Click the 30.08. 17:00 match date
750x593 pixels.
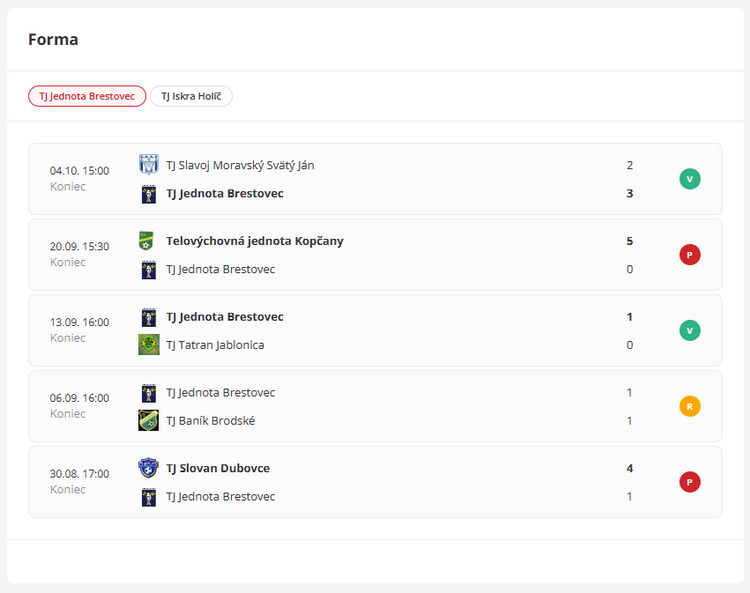click(79, 474)
